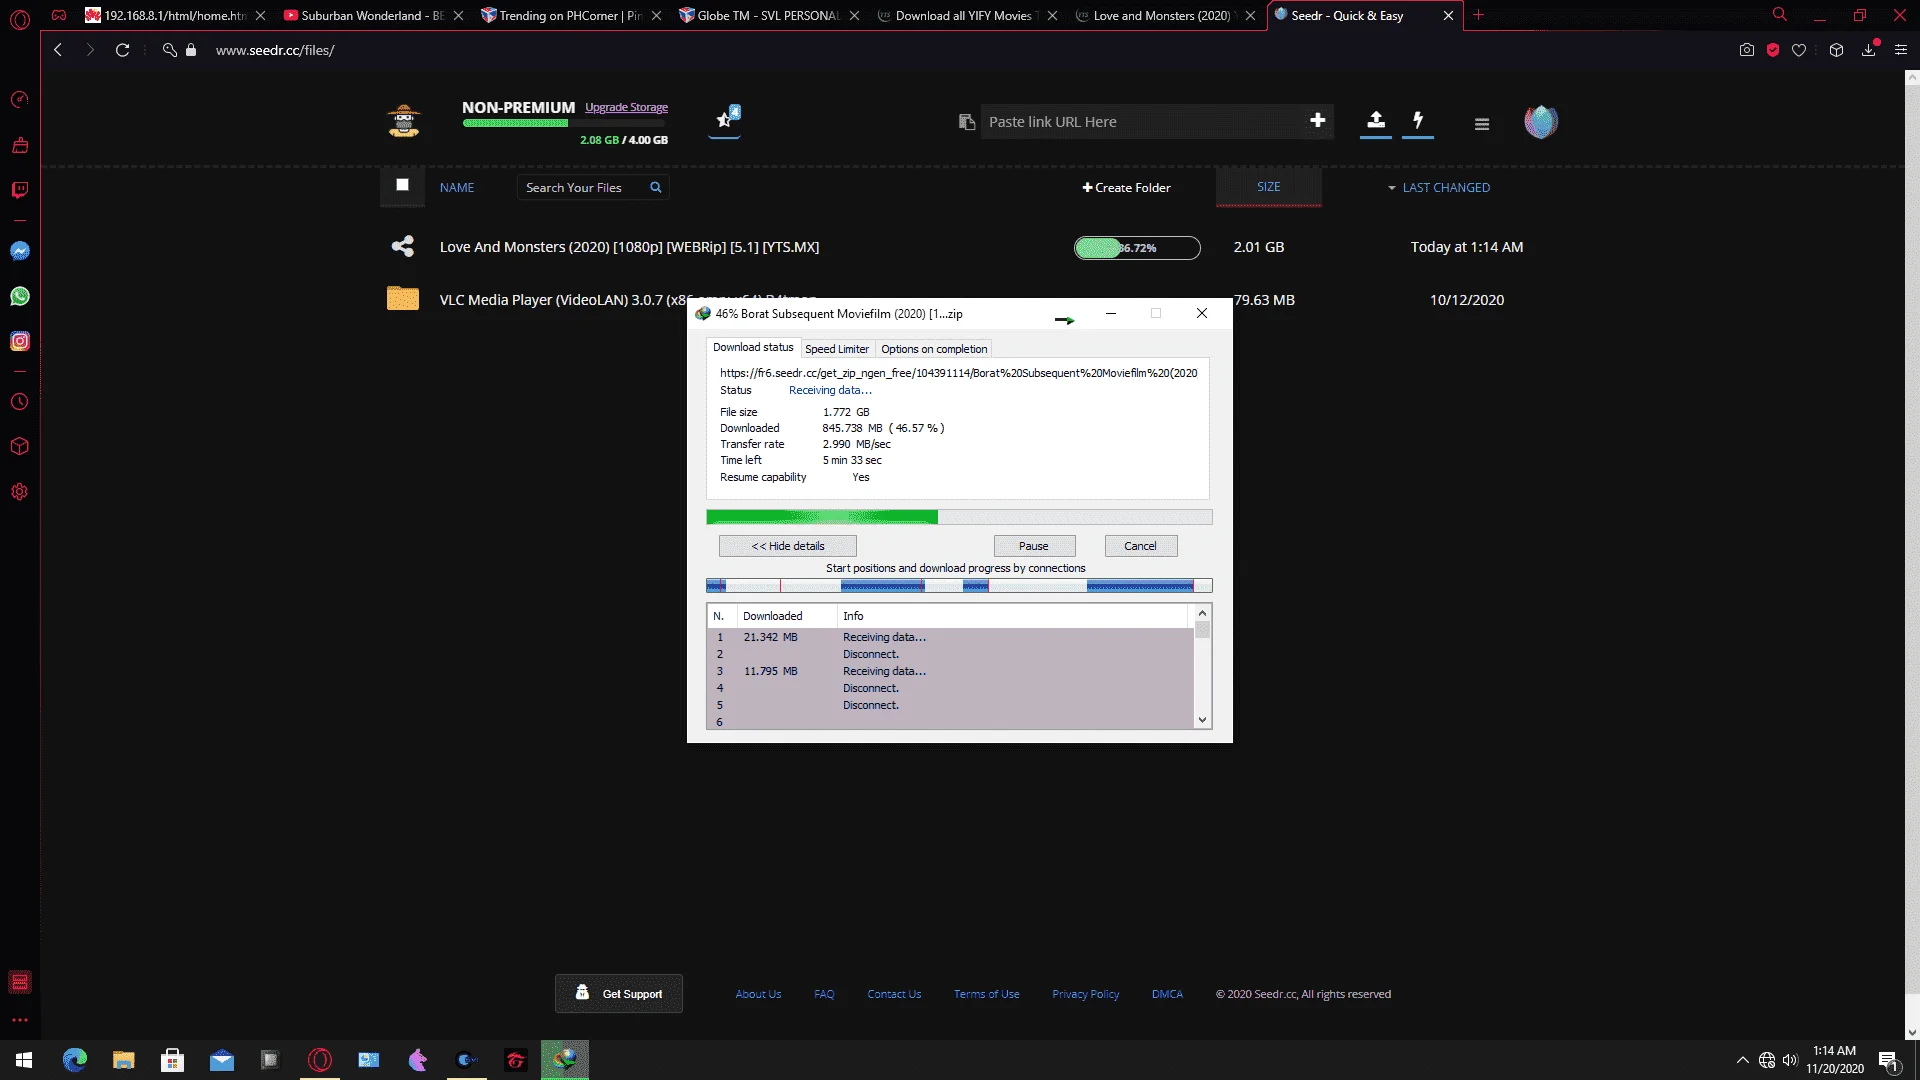Open a new browser tab
1920x1080 pixels.
(1478, 15)
